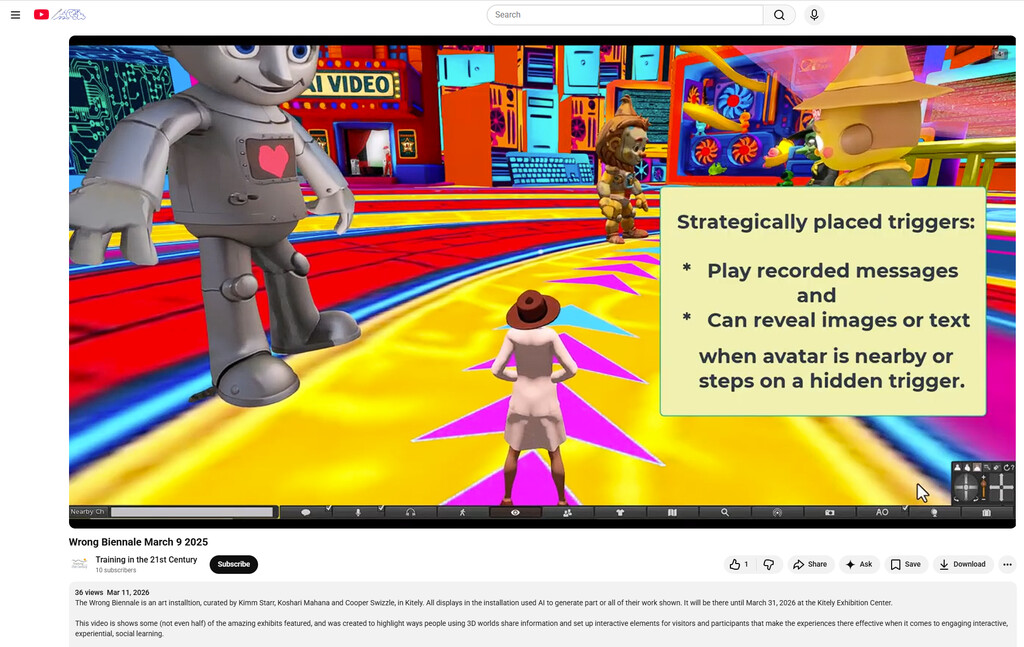Image resolution: width=1024 pixels, height=647 pixels.
Task: Save the video to a playlist
Action: (x=905, y=564)
